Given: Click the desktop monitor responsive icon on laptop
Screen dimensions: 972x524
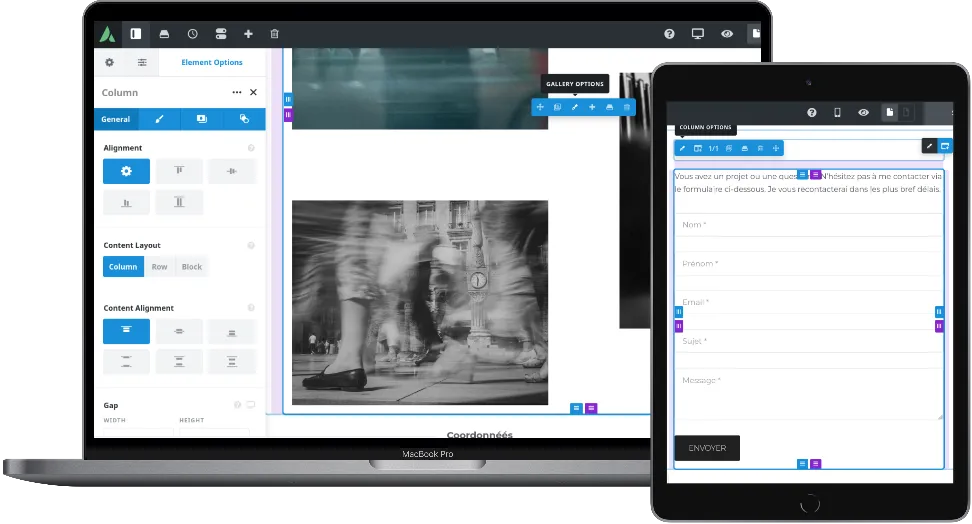Looking at the screenshot, I should pyautogui.click(x=698, y=34).
